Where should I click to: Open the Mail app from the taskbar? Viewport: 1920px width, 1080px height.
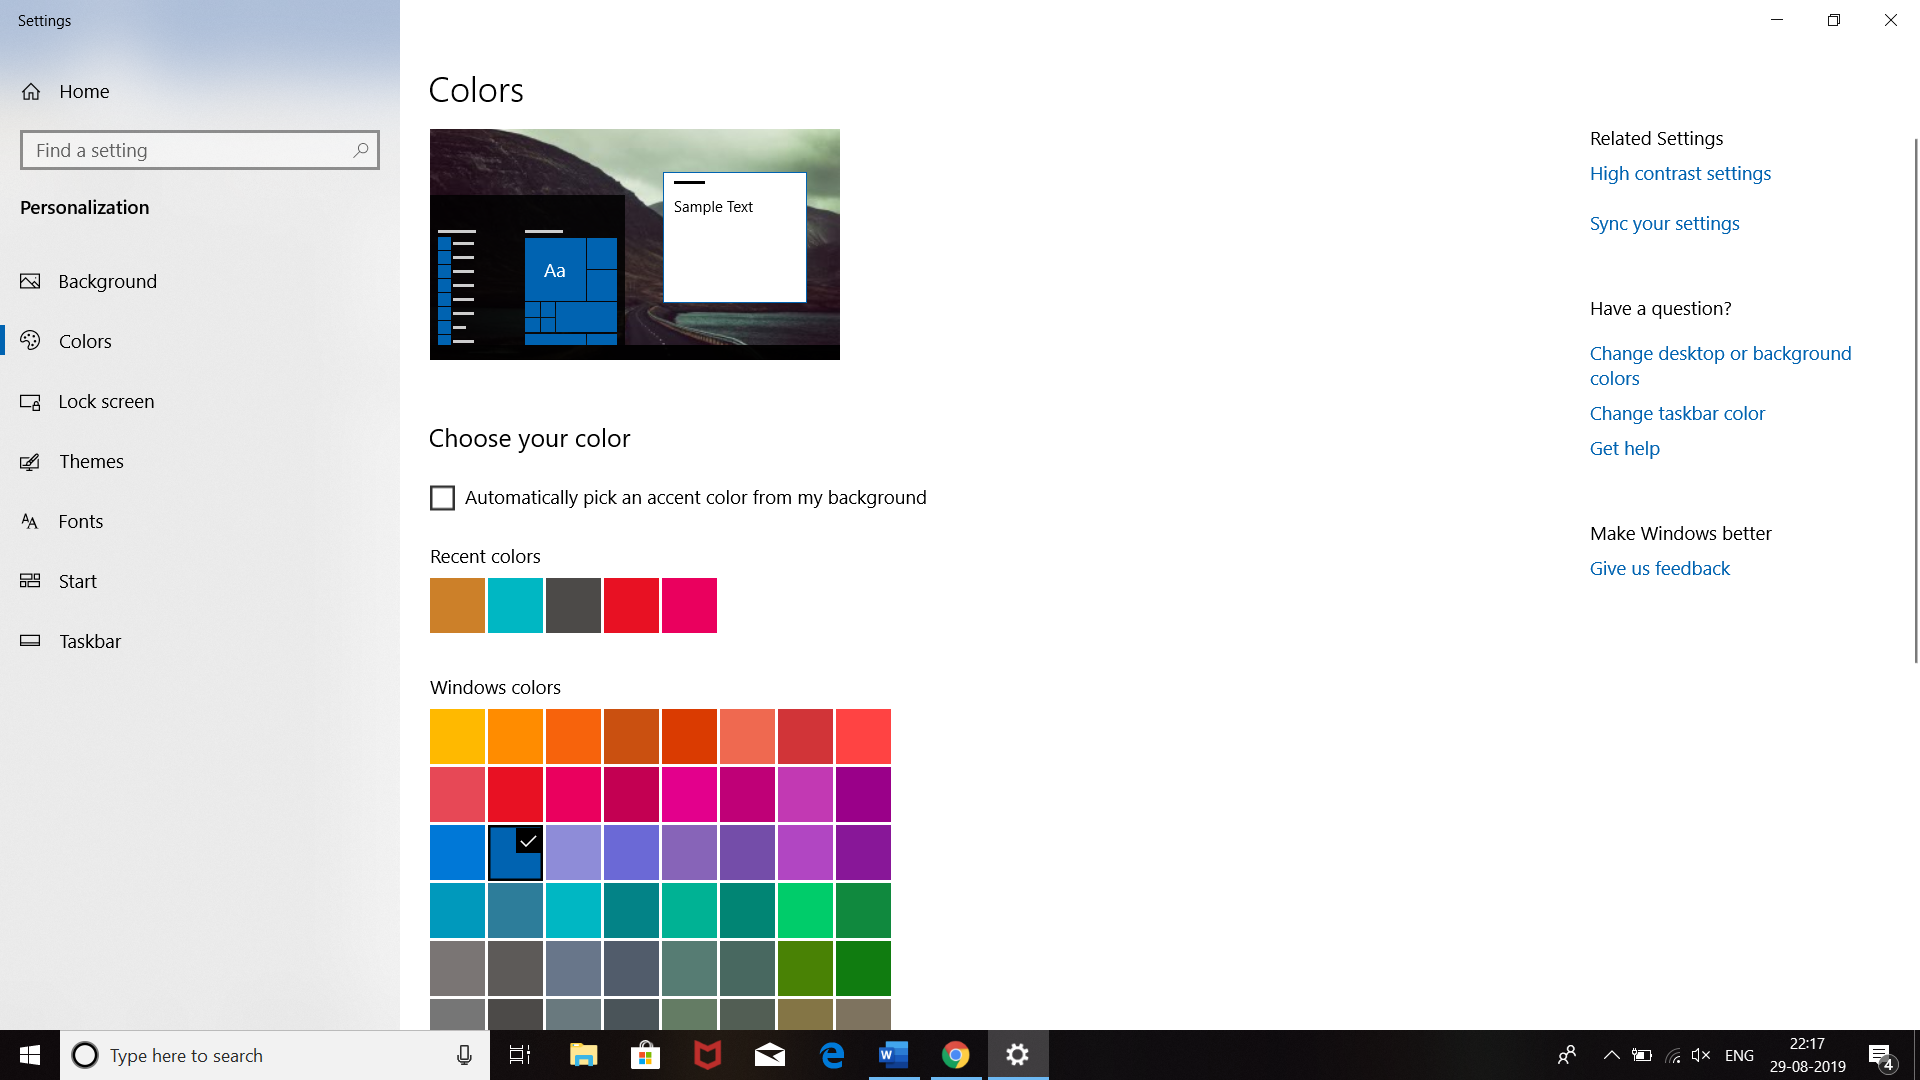click(x=769, y=1055)
